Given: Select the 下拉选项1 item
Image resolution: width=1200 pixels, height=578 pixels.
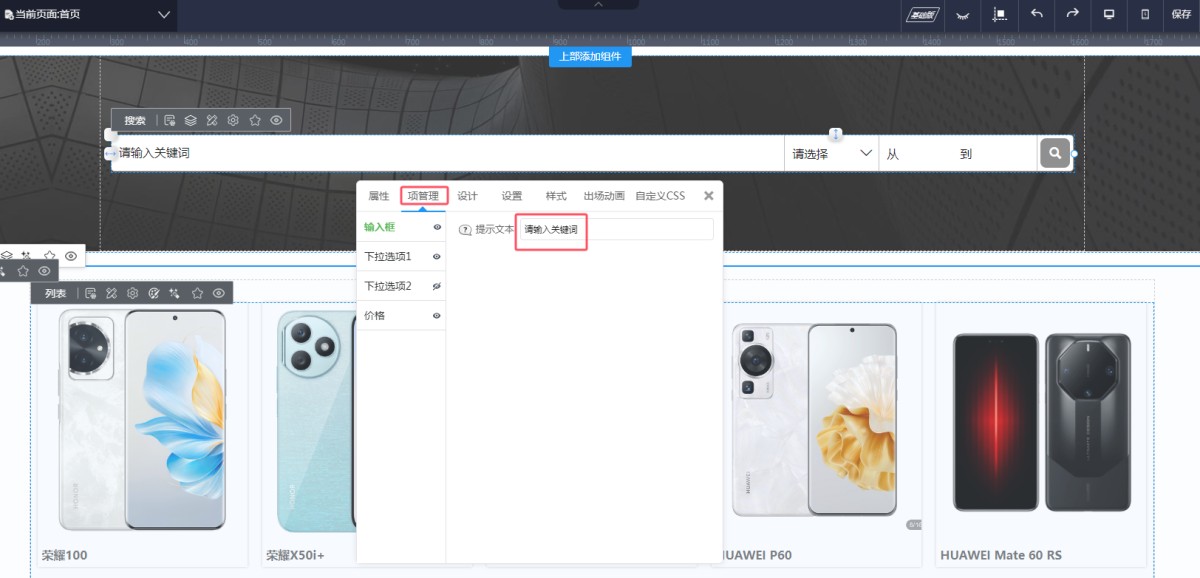Looking at the screenshot, I should click(x=401, y=257).
